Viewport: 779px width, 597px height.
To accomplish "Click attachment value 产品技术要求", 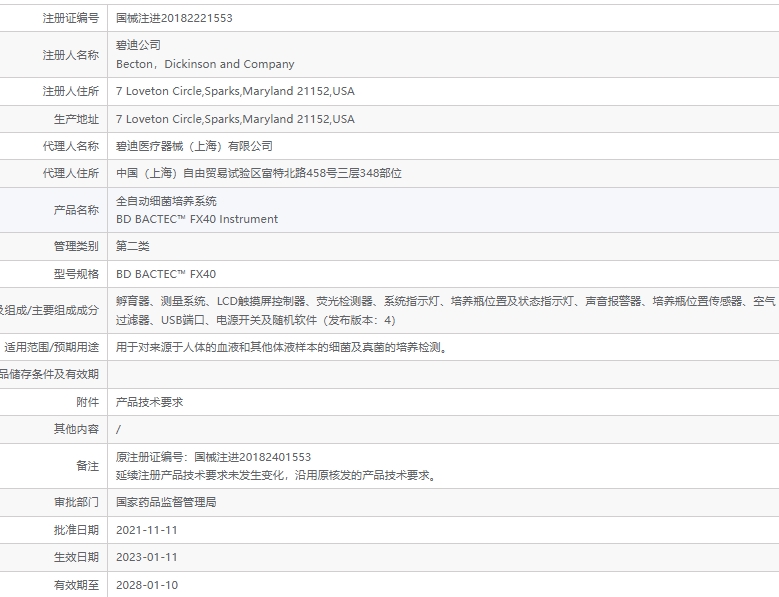I will pos(150,402).
